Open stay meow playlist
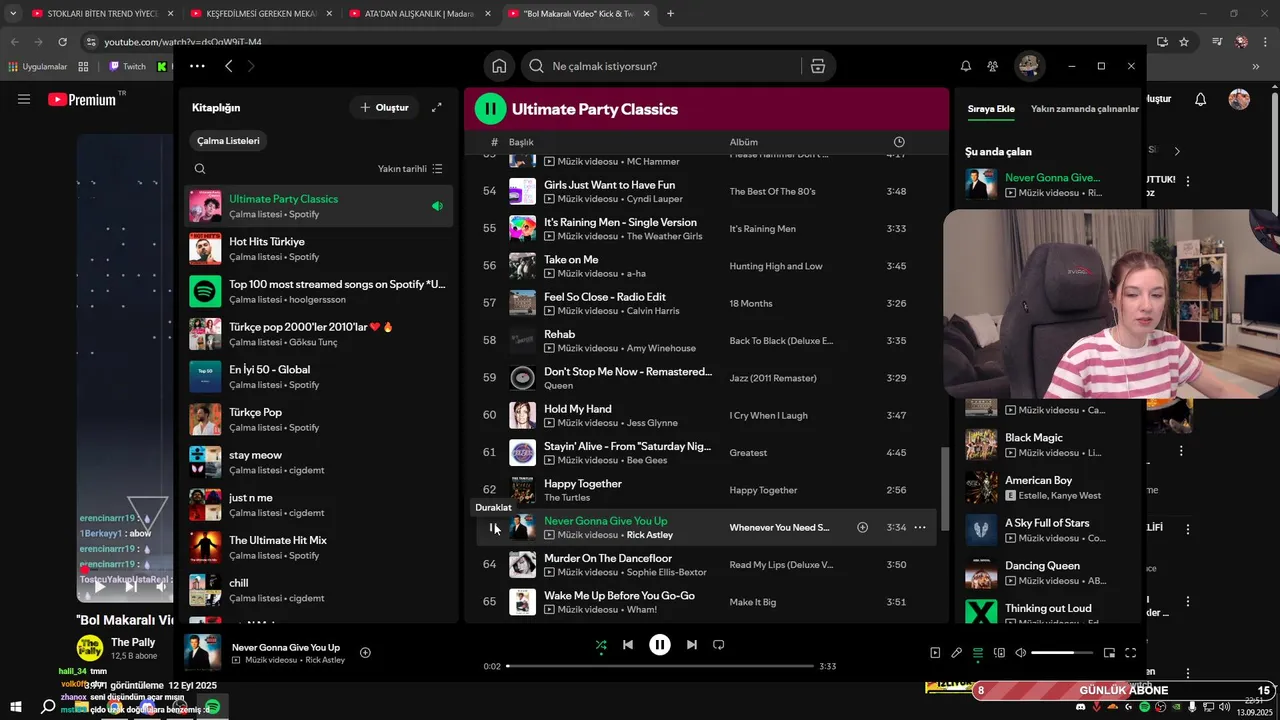The width and height of the screenshot is (1280, 720). [x=318, y=462]
